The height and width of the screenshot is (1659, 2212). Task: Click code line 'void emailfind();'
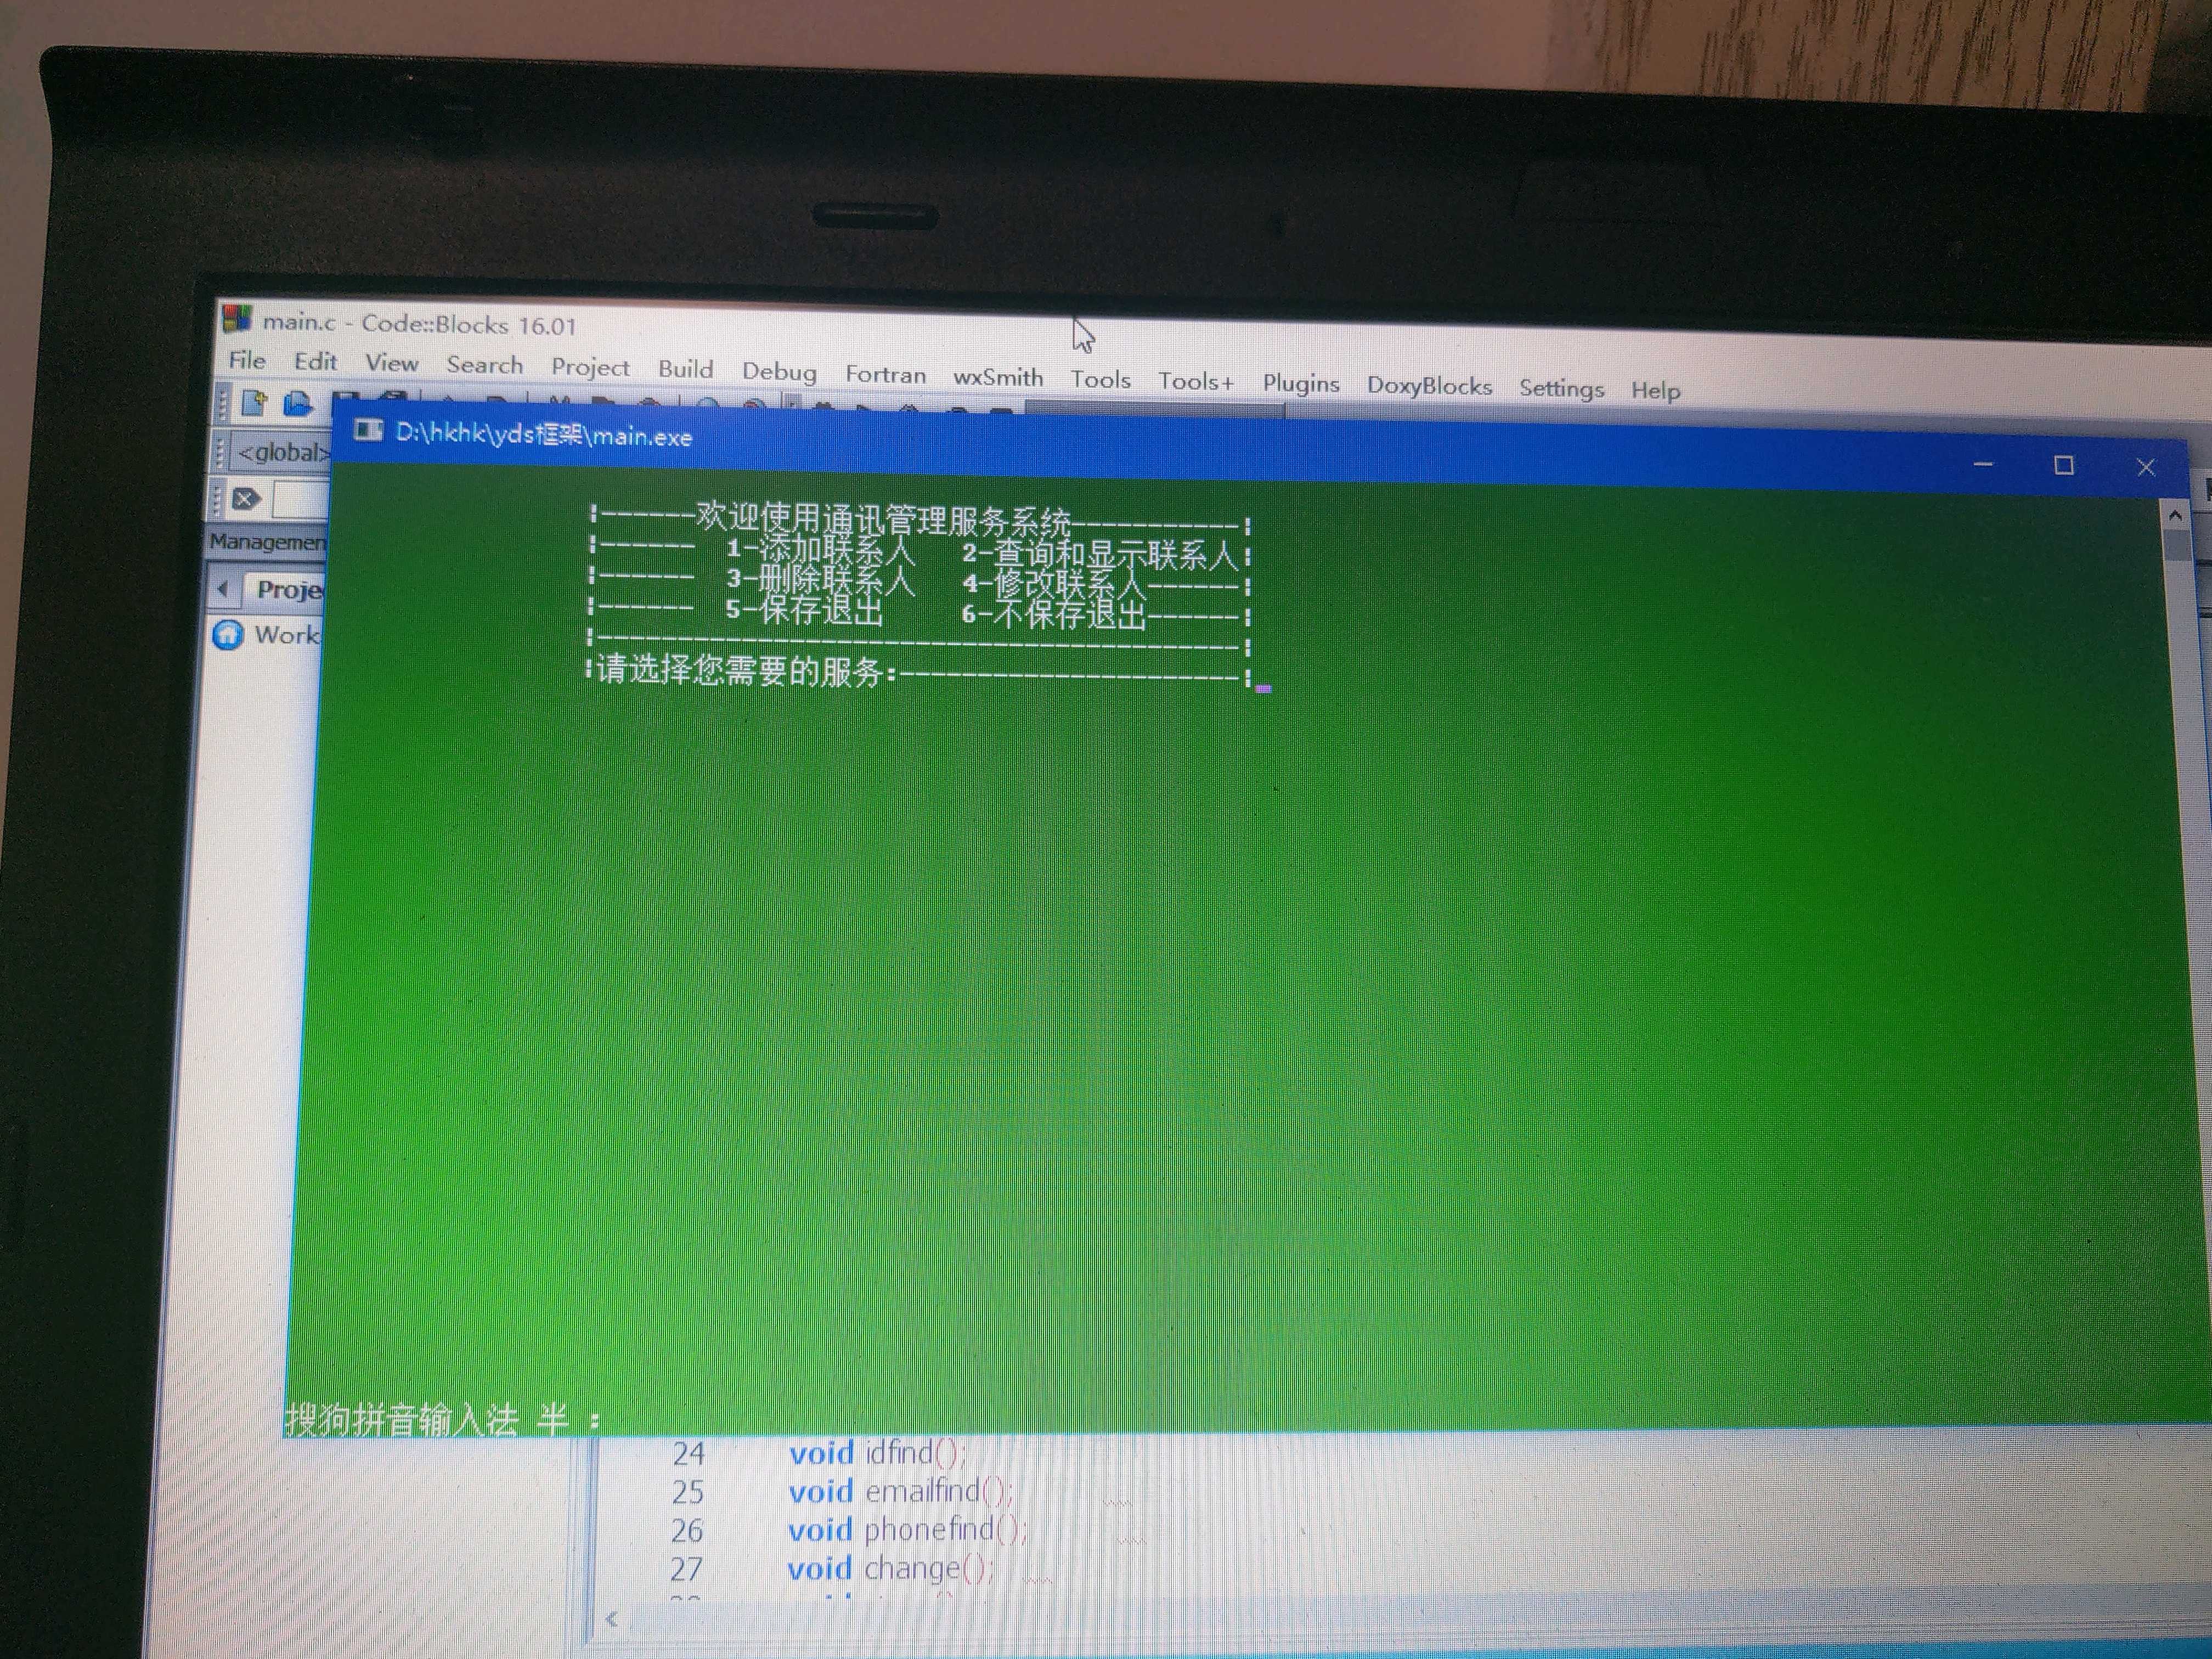901,1491
